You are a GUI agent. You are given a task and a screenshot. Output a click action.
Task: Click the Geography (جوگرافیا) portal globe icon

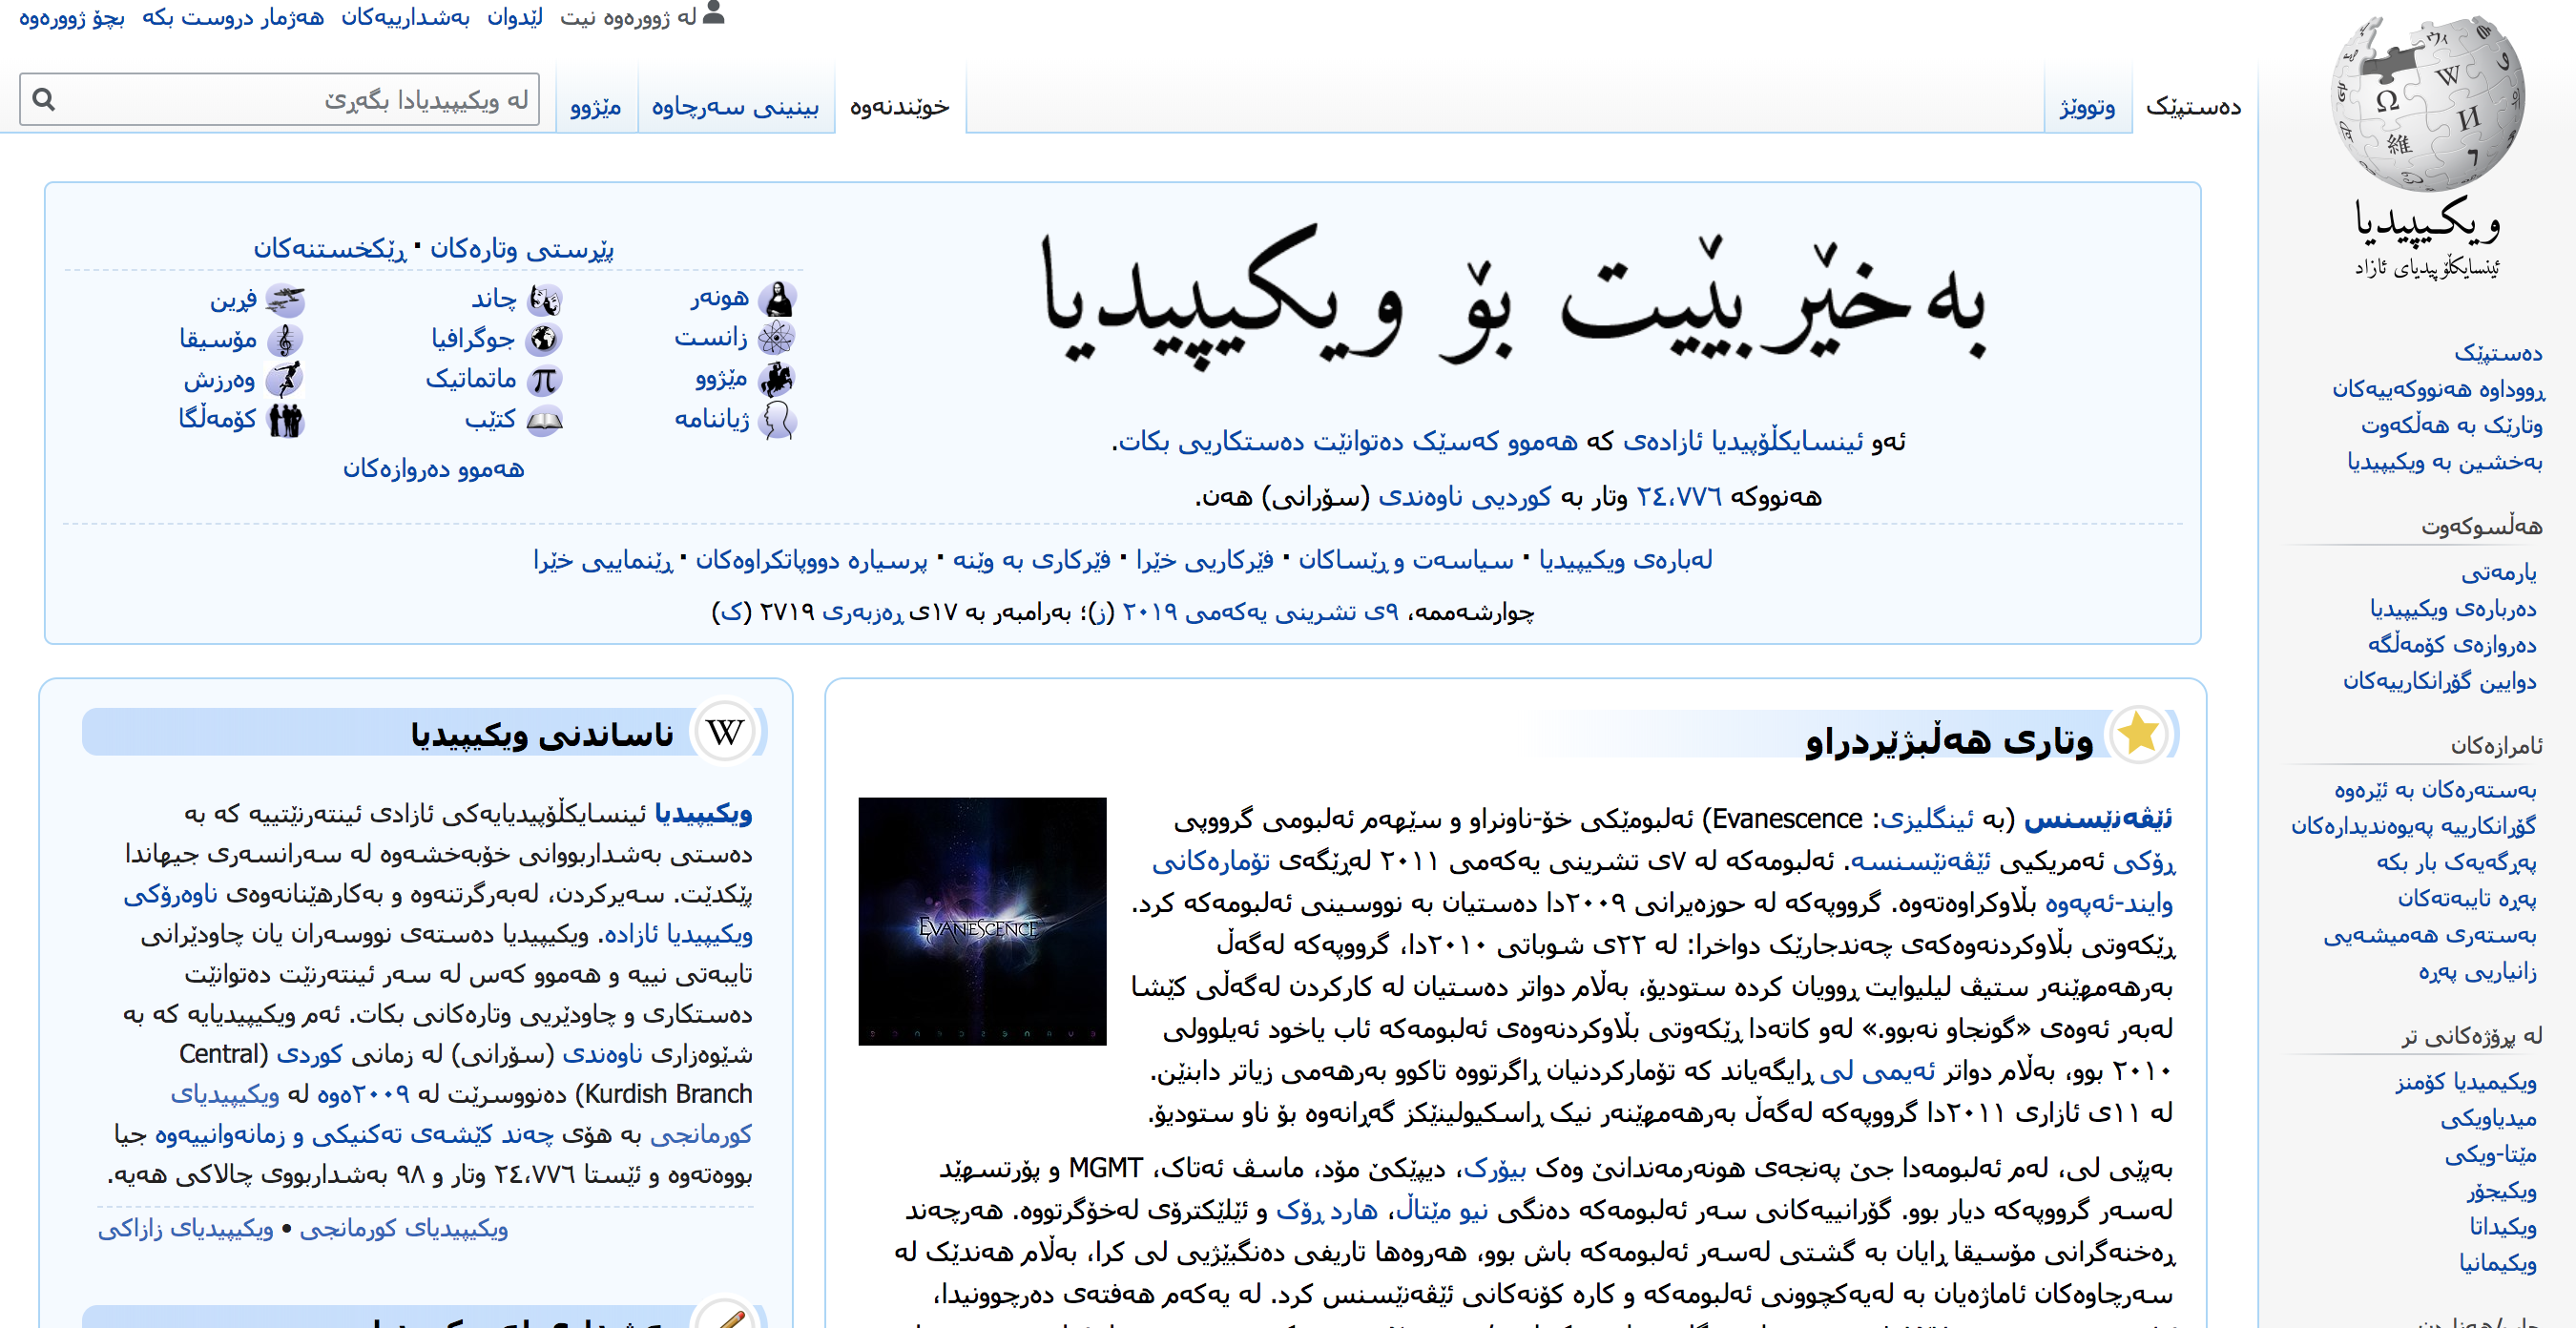[543, 339]
